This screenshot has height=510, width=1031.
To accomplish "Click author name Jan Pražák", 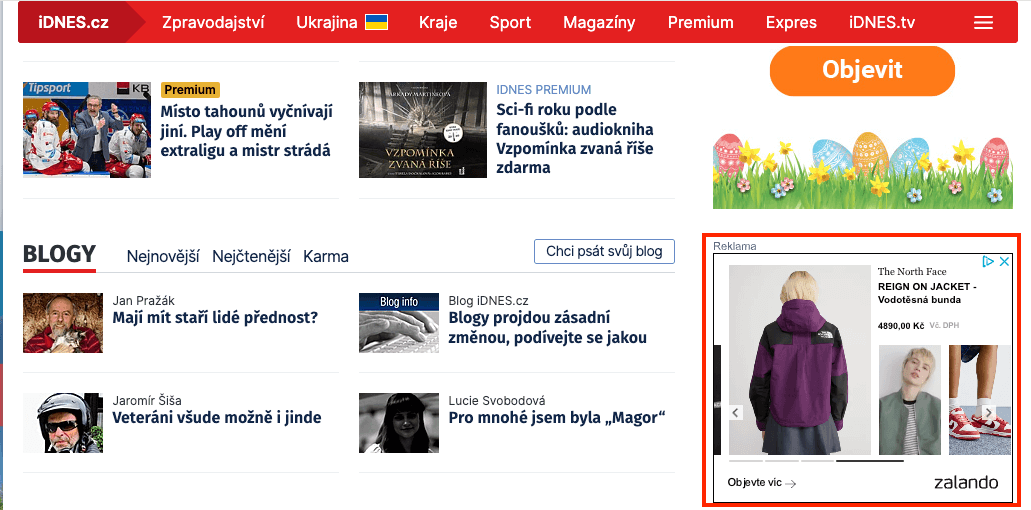I will 143,301.
